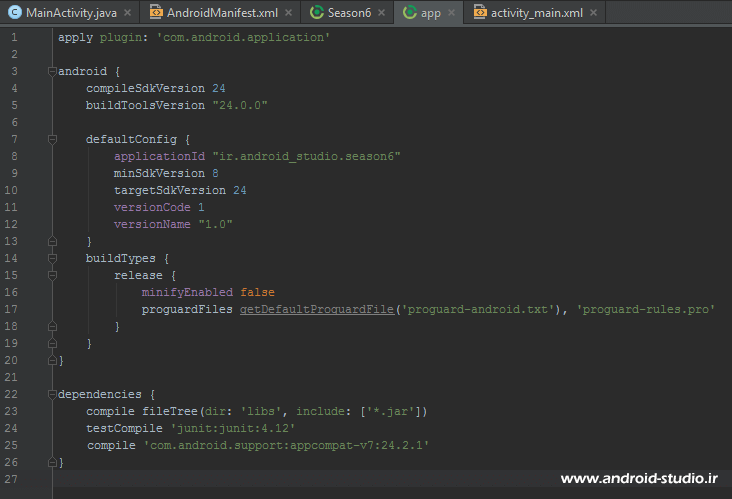732x499 pixels.
Task: Switch to the MainActivity.java tab
Action: pos(68,13)
